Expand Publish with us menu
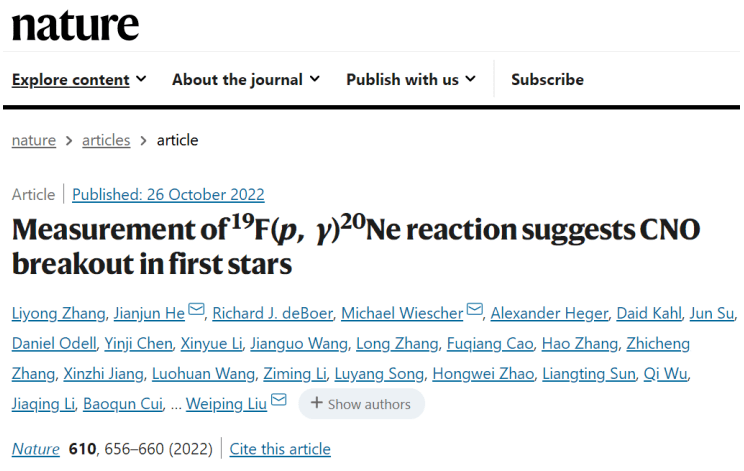This screenshot has height=471, width=744. click(x=411, y=79)
